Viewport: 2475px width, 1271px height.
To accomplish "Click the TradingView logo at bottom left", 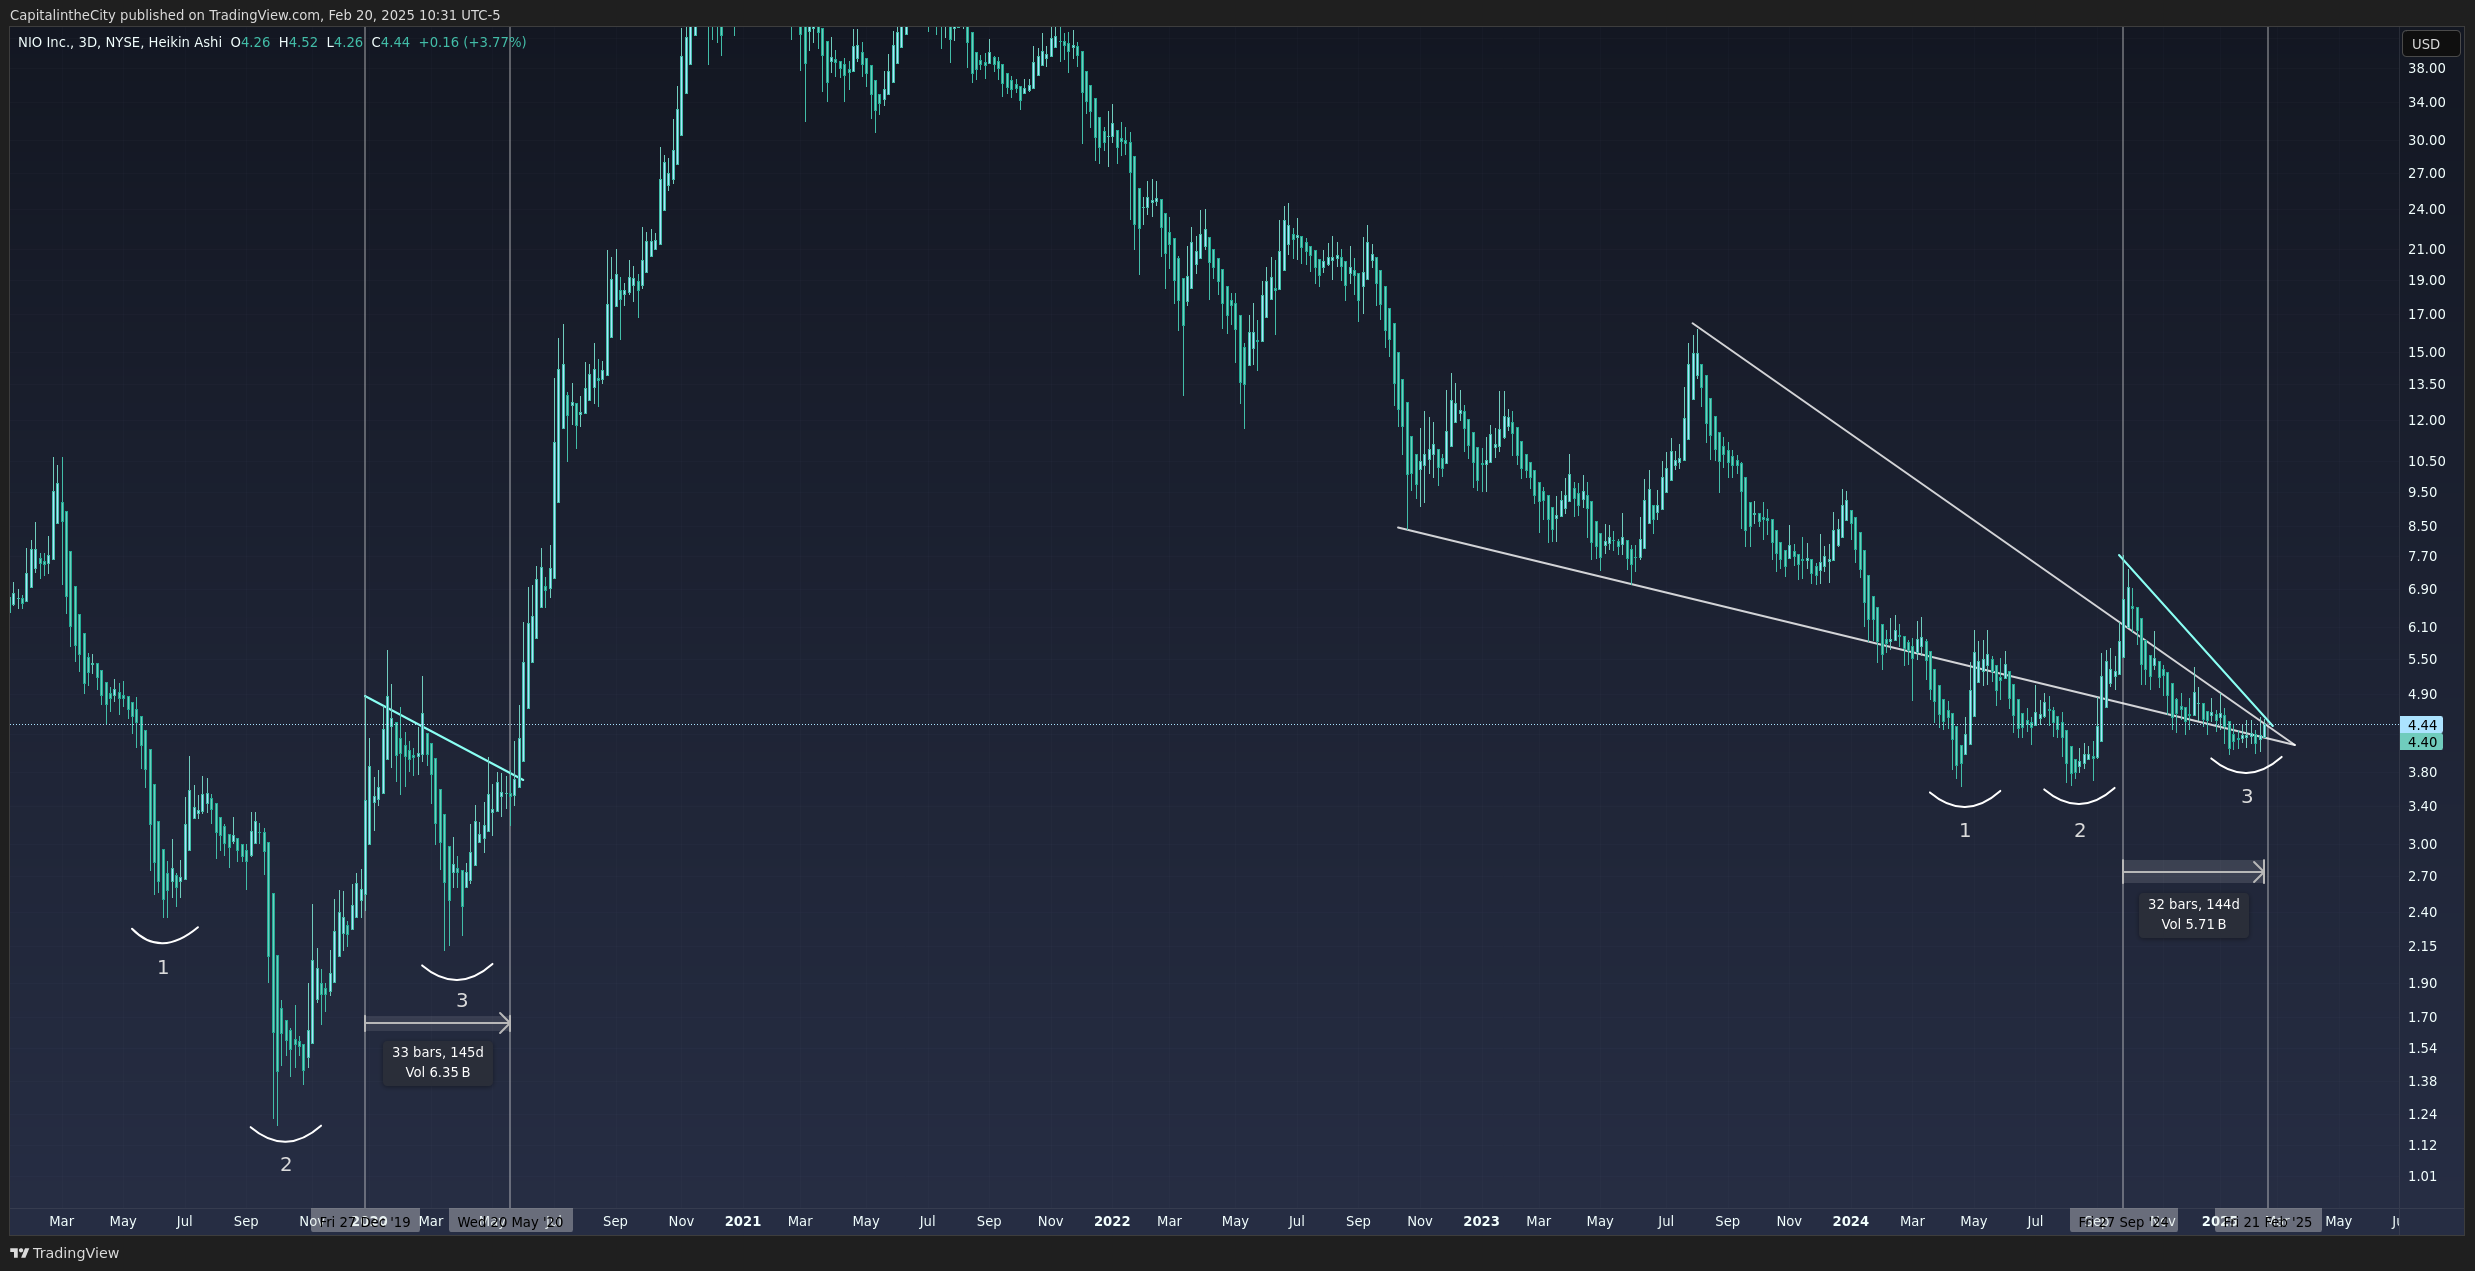I will (x=64, y=1253).
